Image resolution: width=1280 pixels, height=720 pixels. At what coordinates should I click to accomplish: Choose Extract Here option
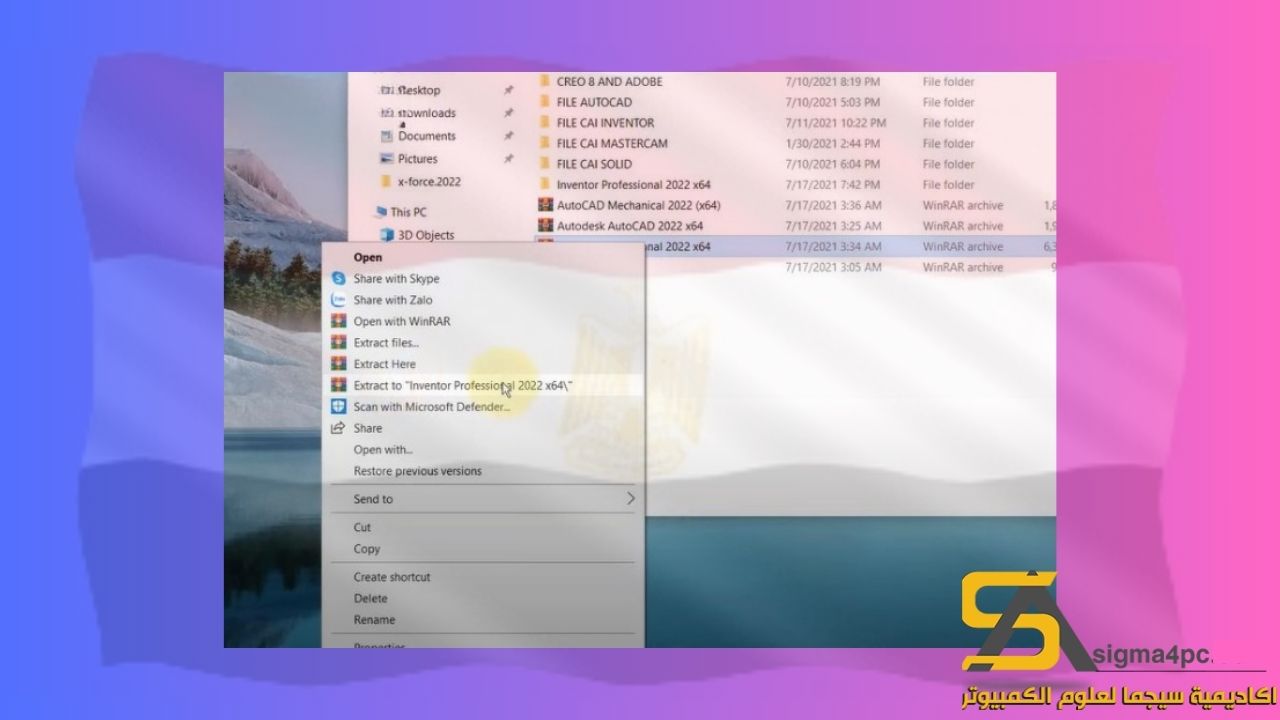[x=384, y=364]
